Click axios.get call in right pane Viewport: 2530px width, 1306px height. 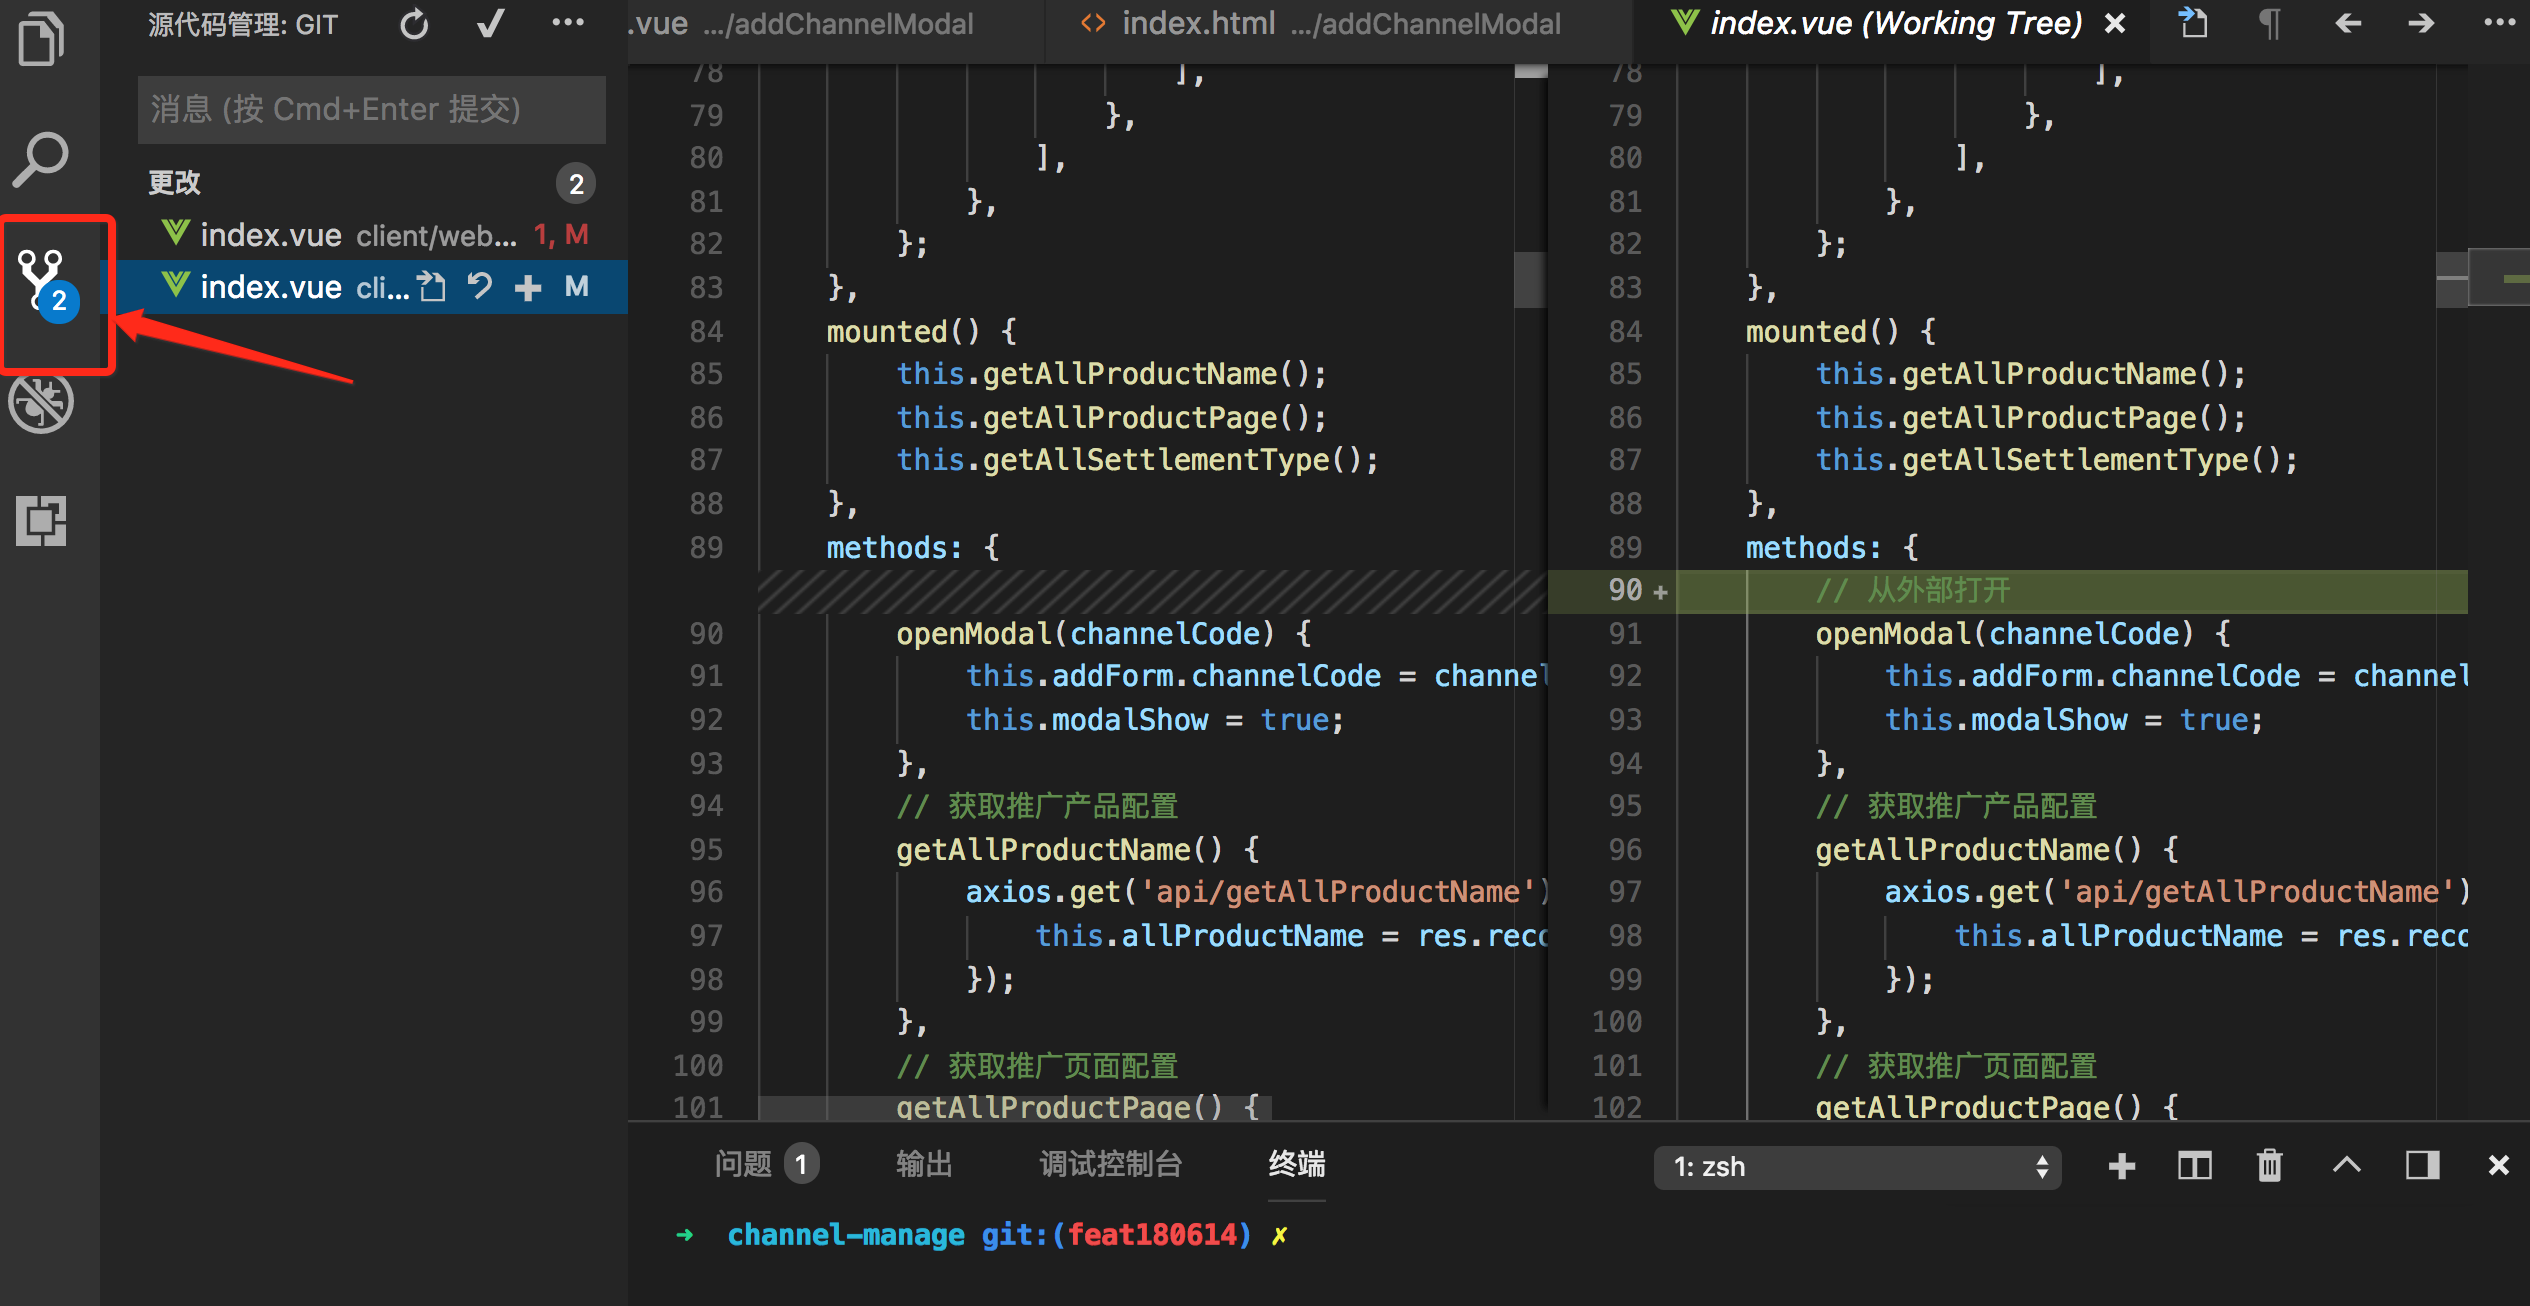pos(2177,891)
